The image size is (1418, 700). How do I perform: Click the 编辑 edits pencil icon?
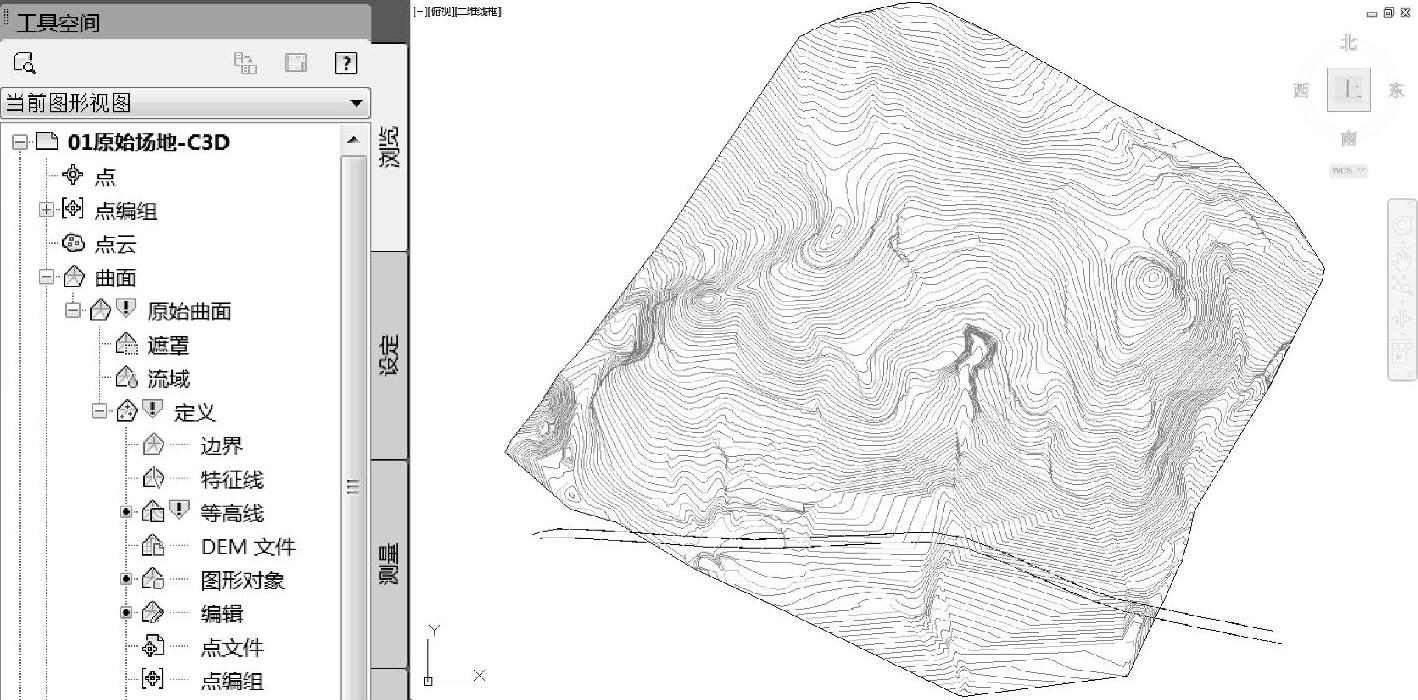152,613
